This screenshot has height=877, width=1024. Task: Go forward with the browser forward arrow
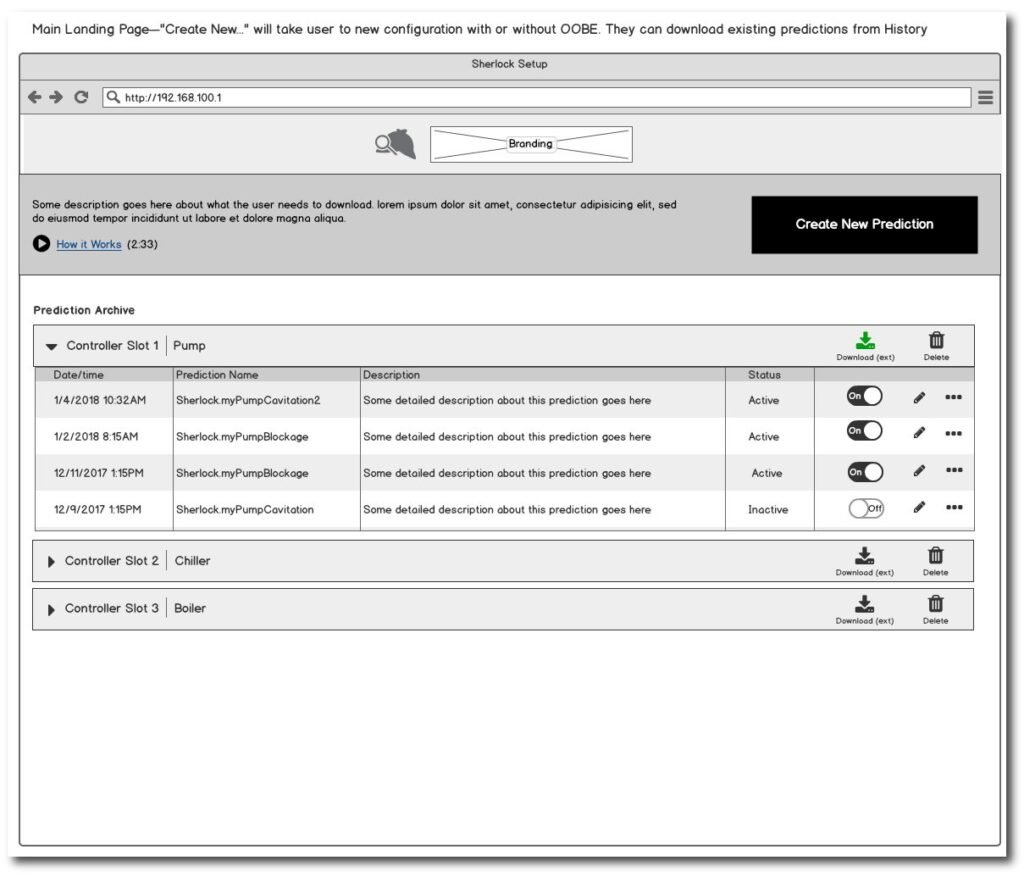(57, 97)
